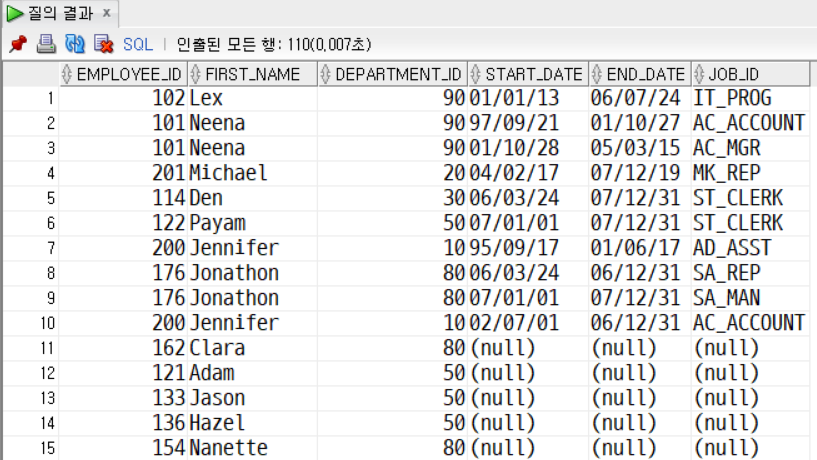Click employee ID 201 cell
Screen dimensions: 817x460
point(123,173)
